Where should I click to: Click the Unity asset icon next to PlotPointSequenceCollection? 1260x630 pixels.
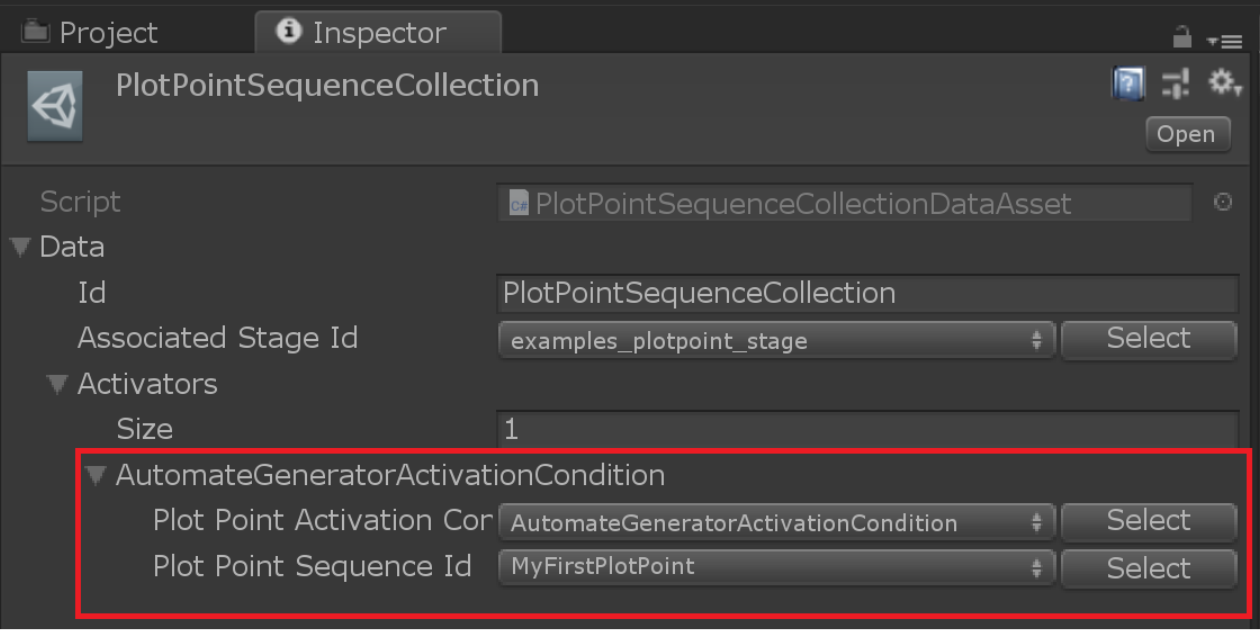tap(54, 104)
